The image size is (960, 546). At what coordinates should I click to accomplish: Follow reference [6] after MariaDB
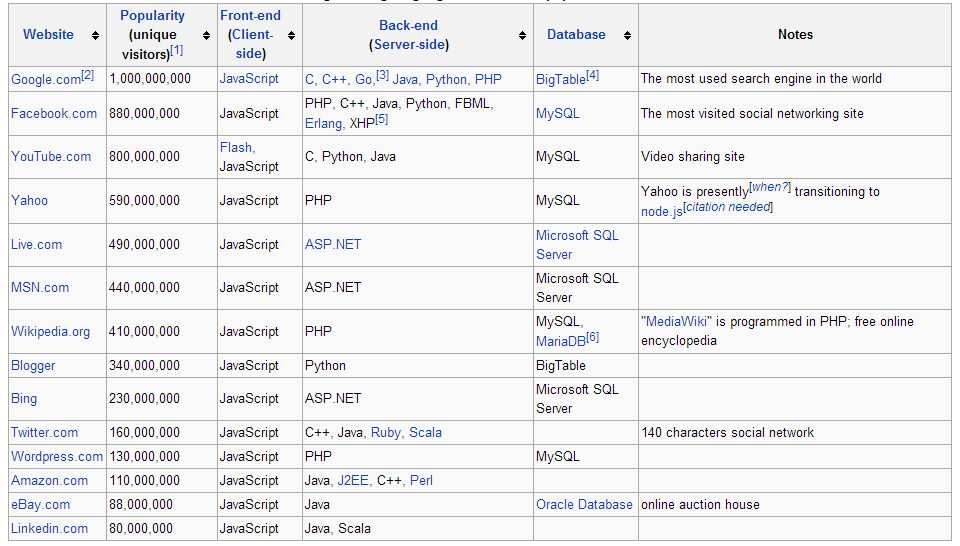click(593, 337)
